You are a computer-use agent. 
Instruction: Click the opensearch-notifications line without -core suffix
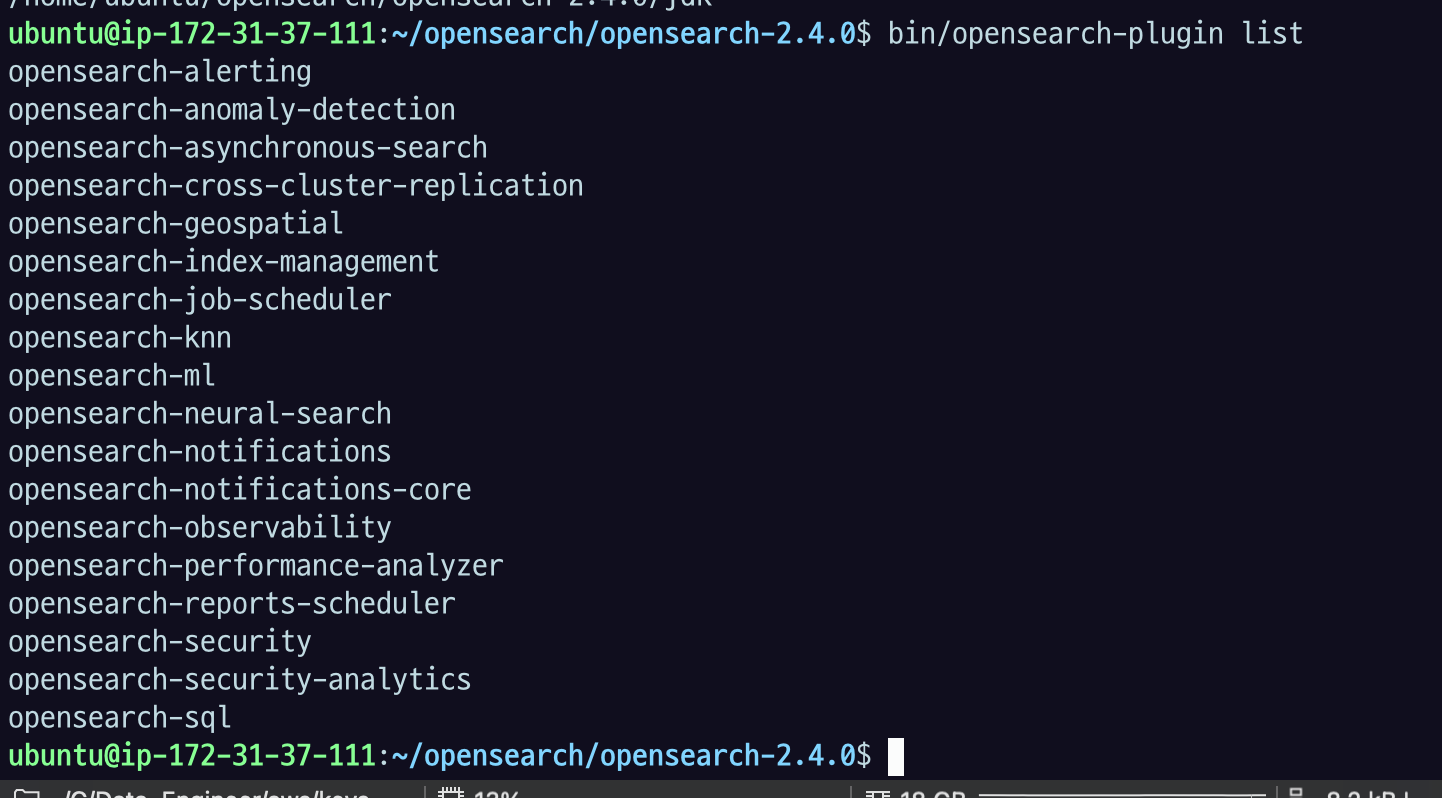coord(200,452)
